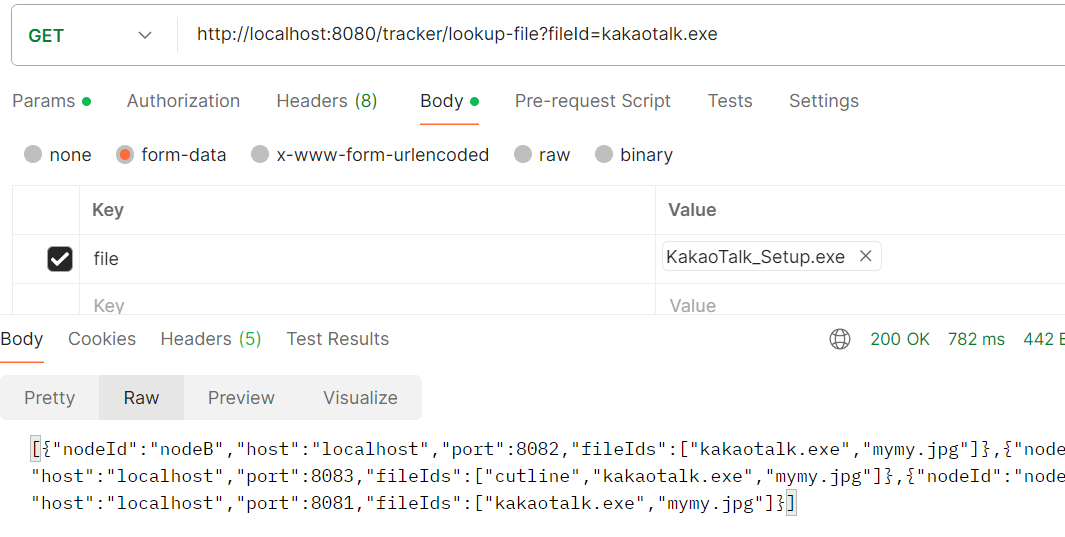Uncheck the file row checkbox
Viewport: 1065px width, 537px height.
click(60, 259)
